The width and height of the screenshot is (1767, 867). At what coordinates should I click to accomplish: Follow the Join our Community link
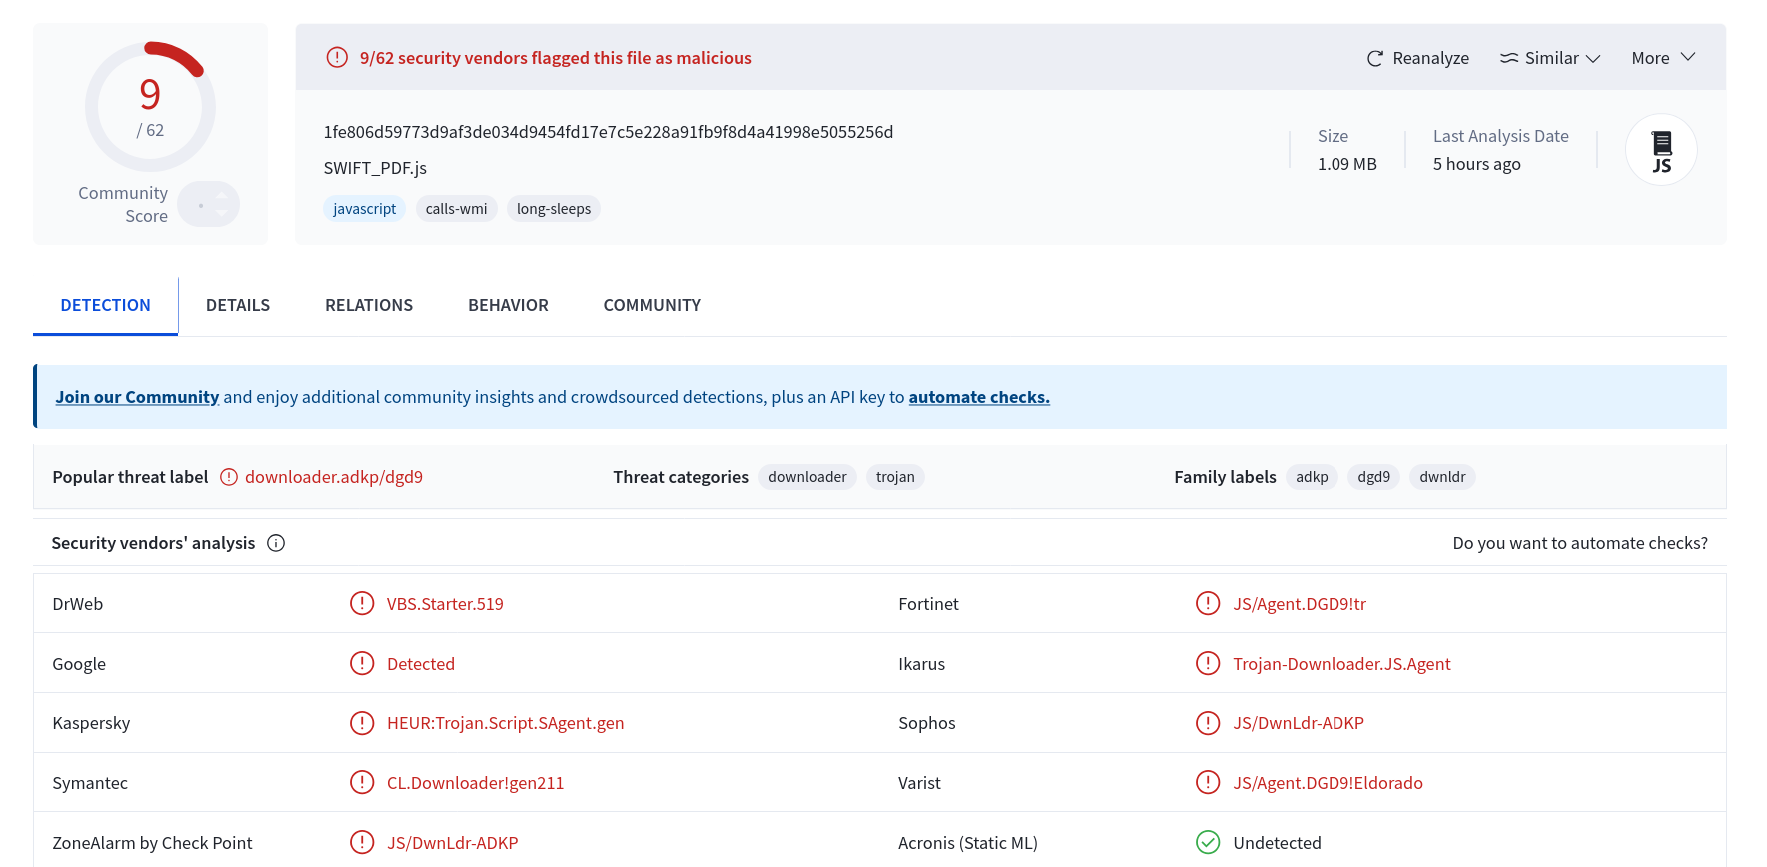point(137,397)
